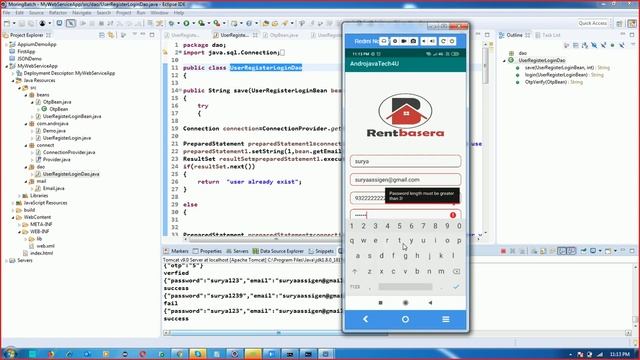The image size is (640, 360).
Task: Collapse the UserRegisterLoginDao class in Outline
Action: coord(504,60)
